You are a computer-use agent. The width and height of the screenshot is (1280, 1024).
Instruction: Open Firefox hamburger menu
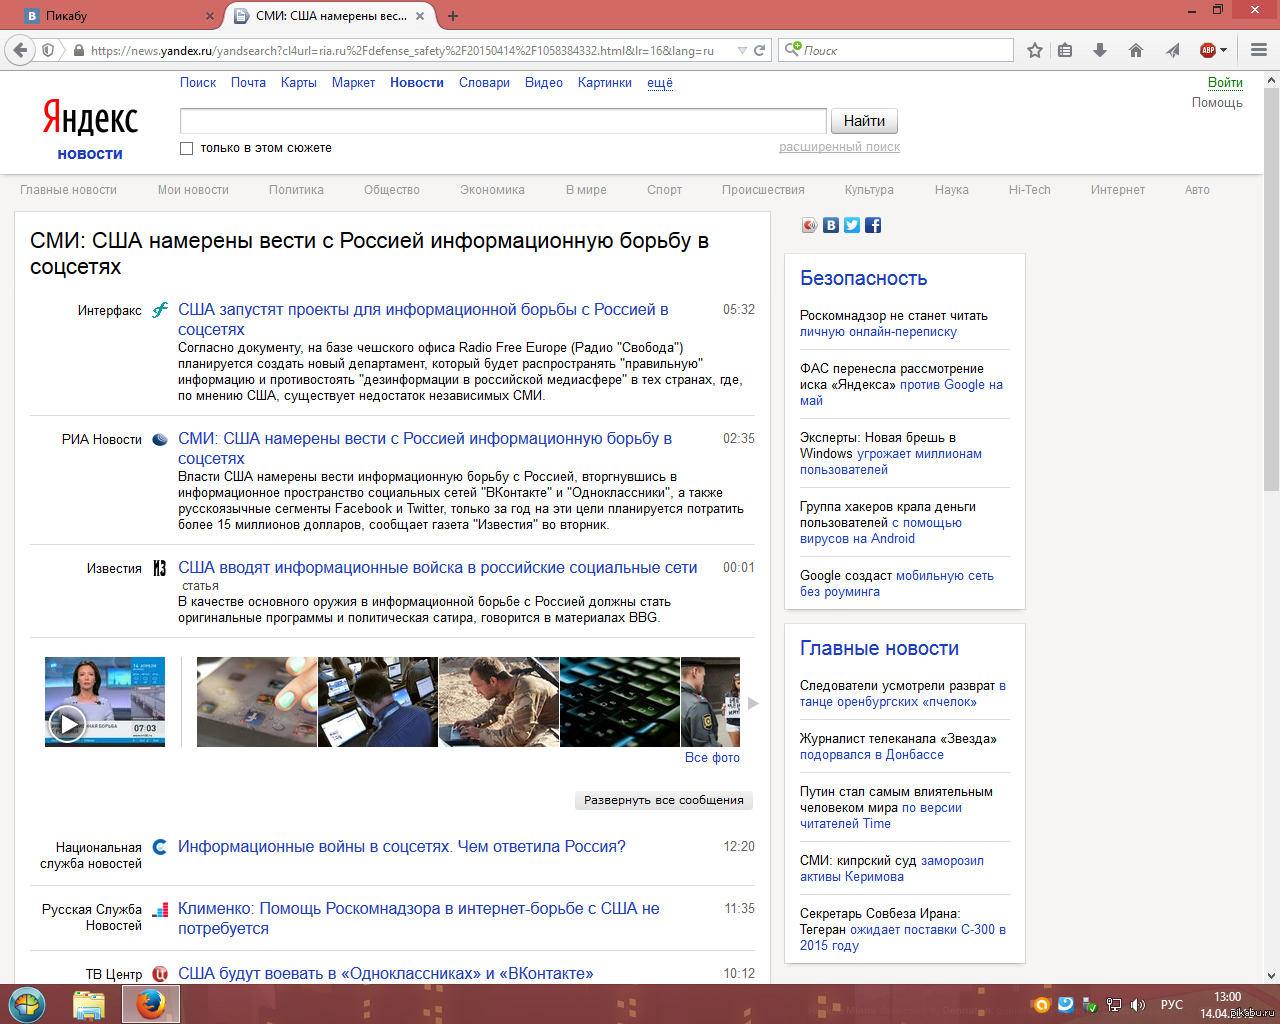[1259, 50]
